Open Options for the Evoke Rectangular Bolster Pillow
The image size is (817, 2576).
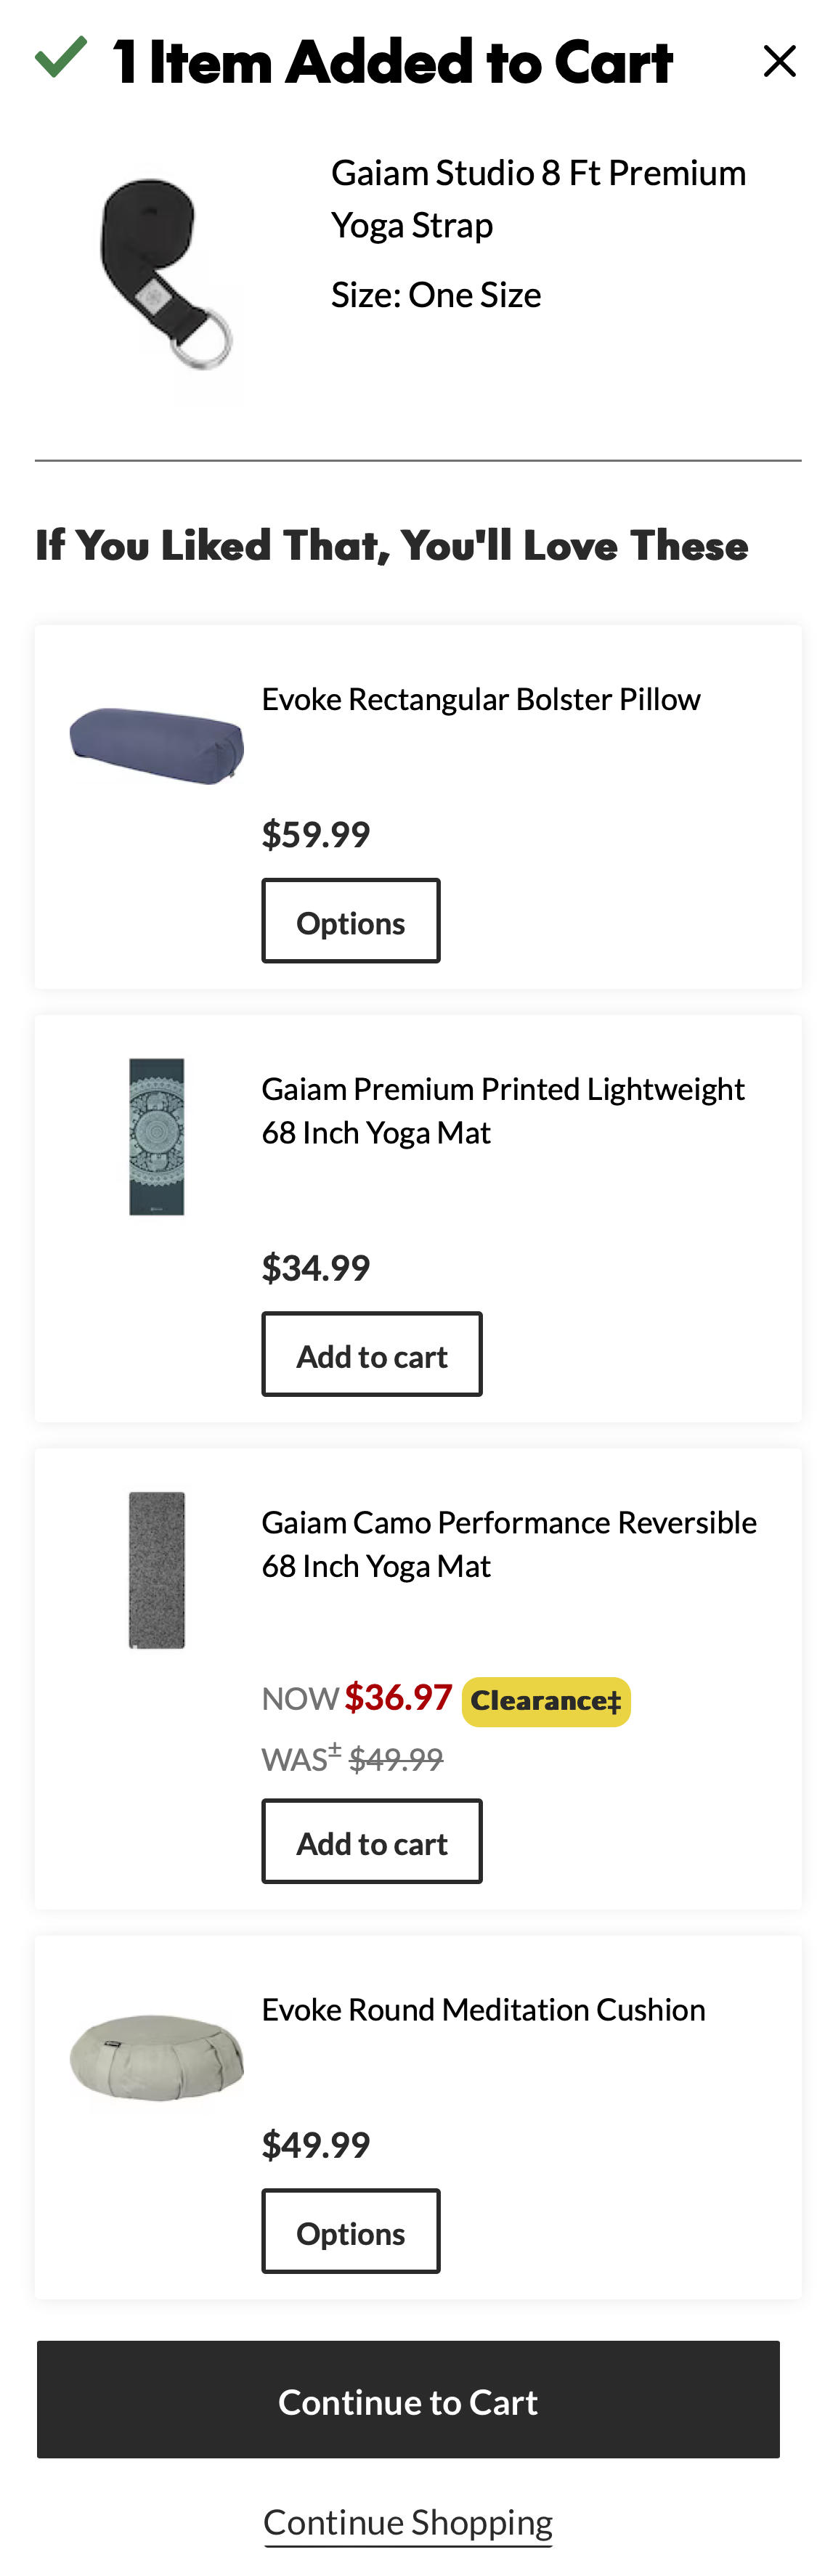coord(350,920)
